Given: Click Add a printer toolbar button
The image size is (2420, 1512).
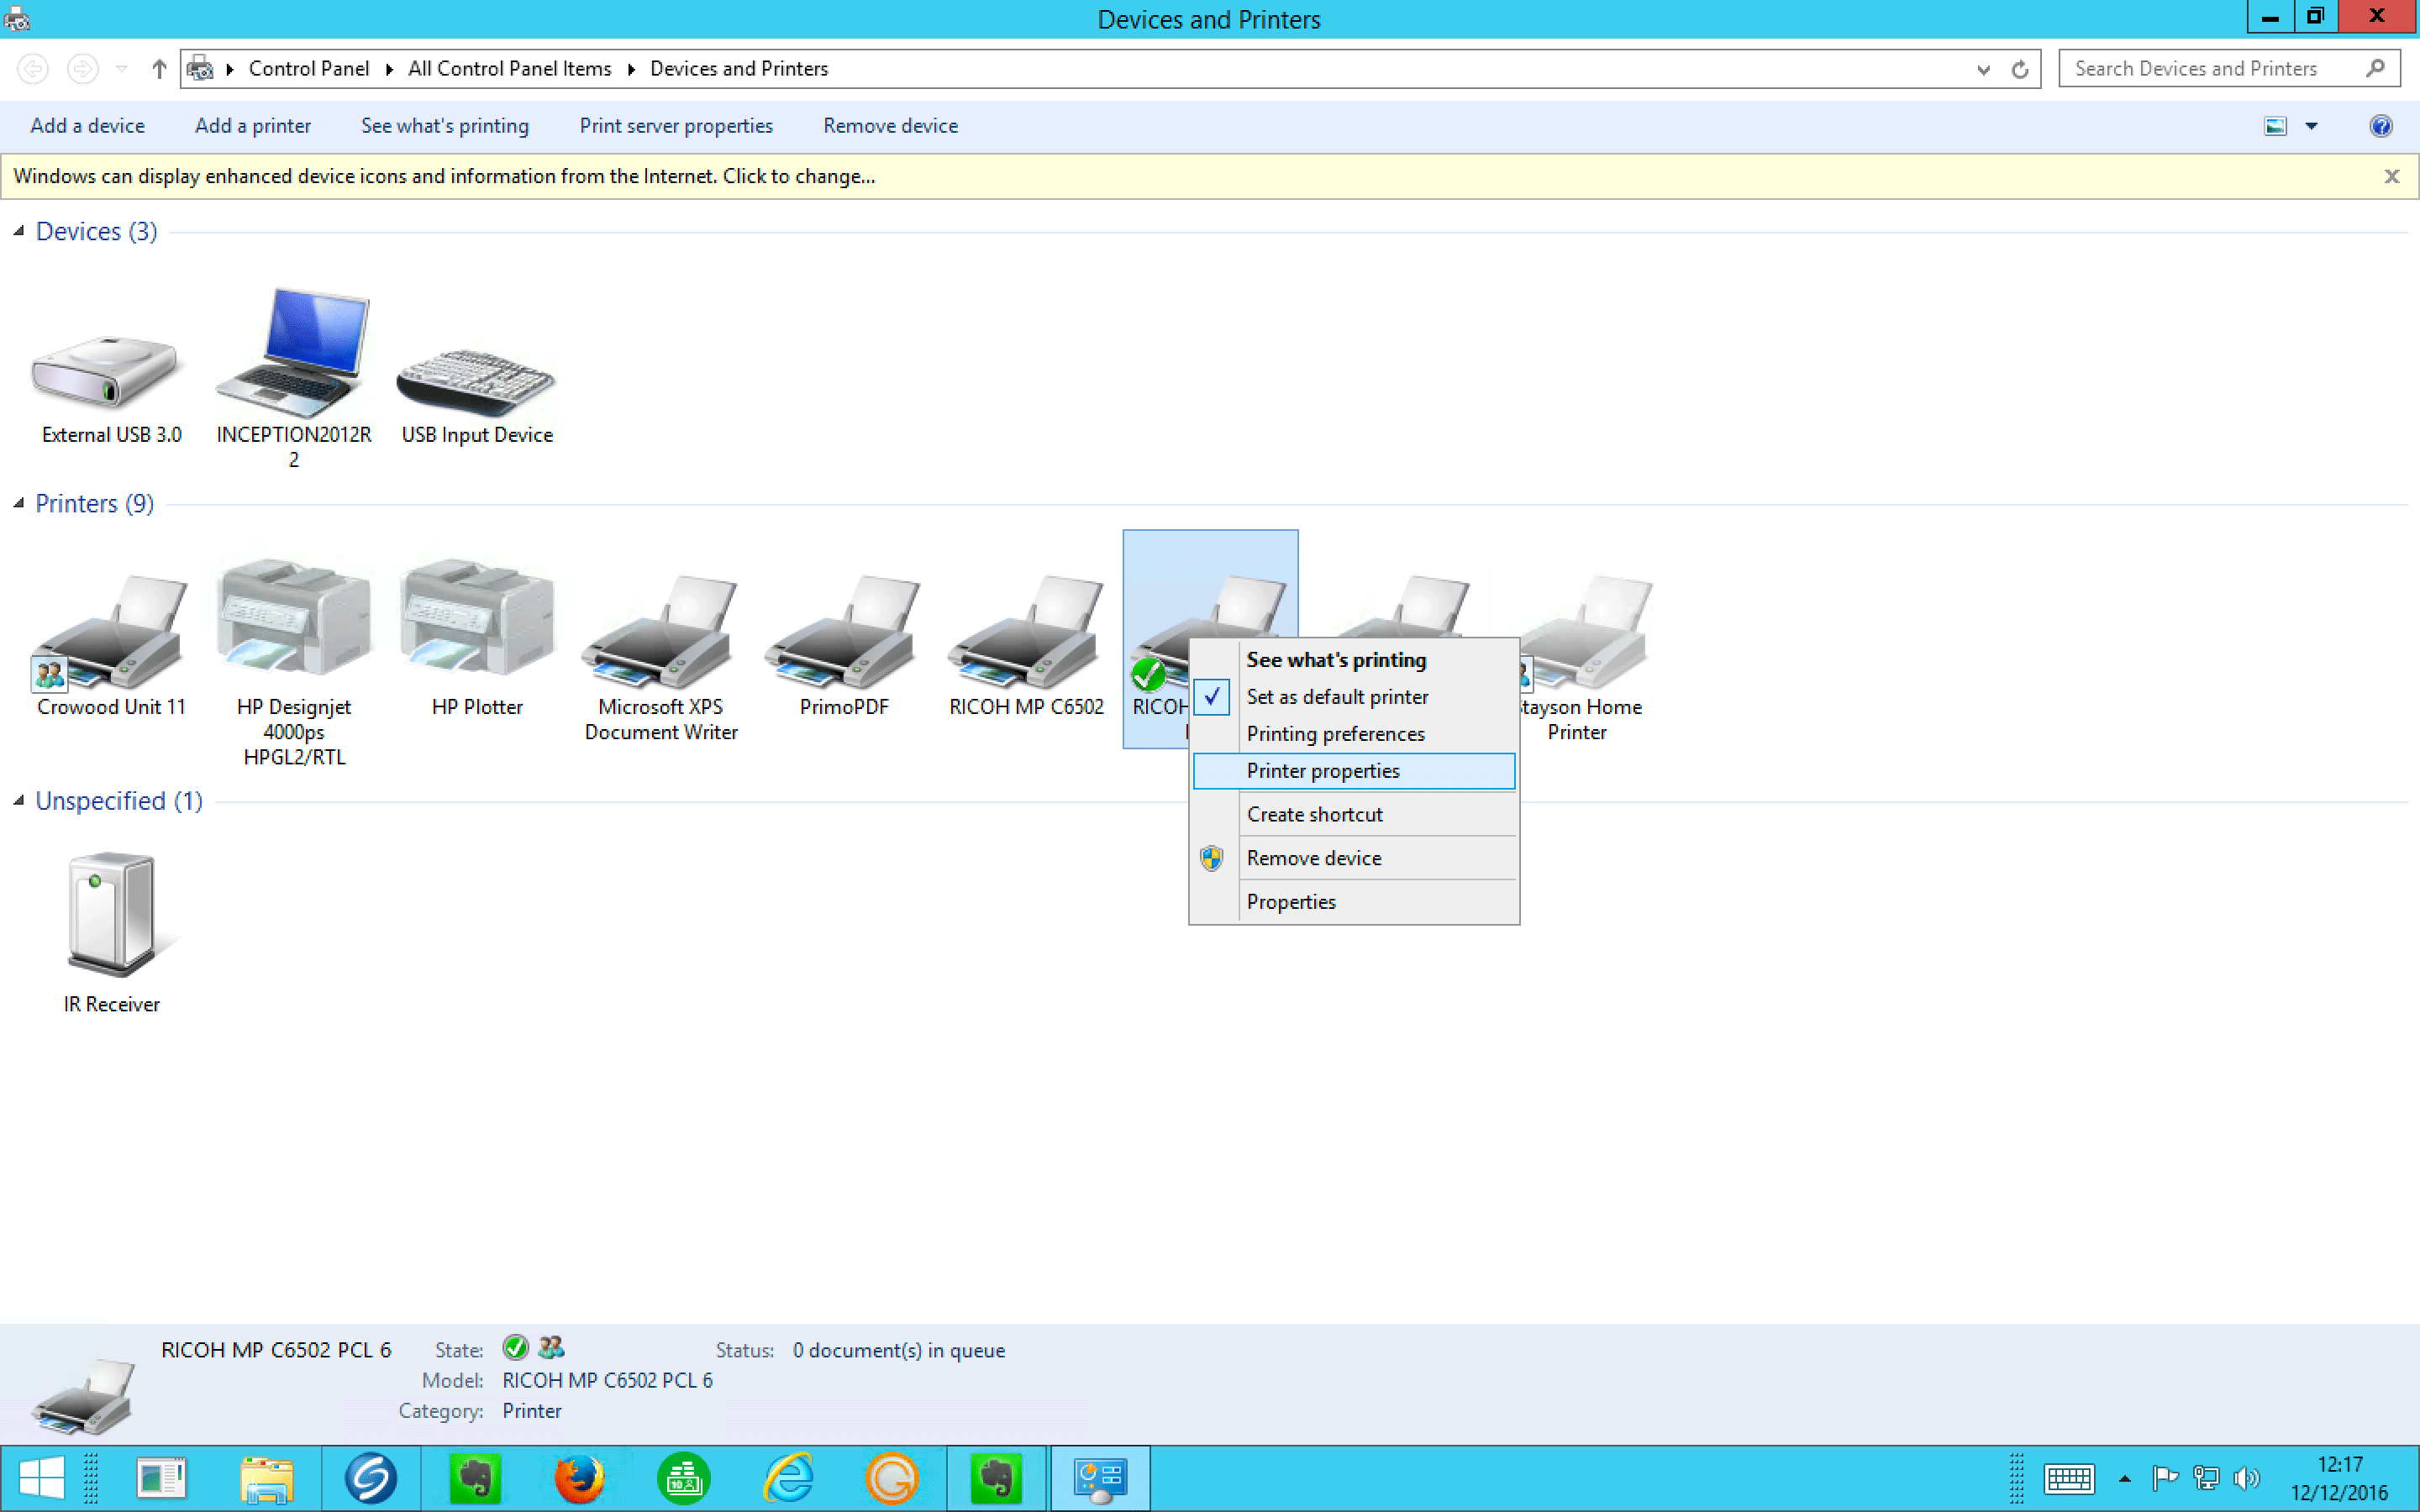Looking at the screenshot, I should (x=253, y=126).
